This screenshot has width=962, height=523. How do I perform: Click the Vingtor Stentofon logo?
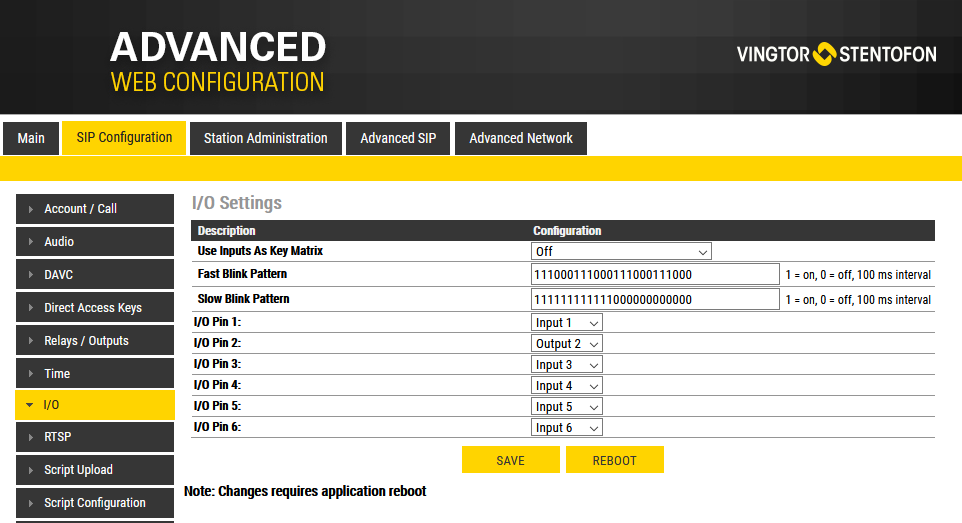tap(836, 54)
